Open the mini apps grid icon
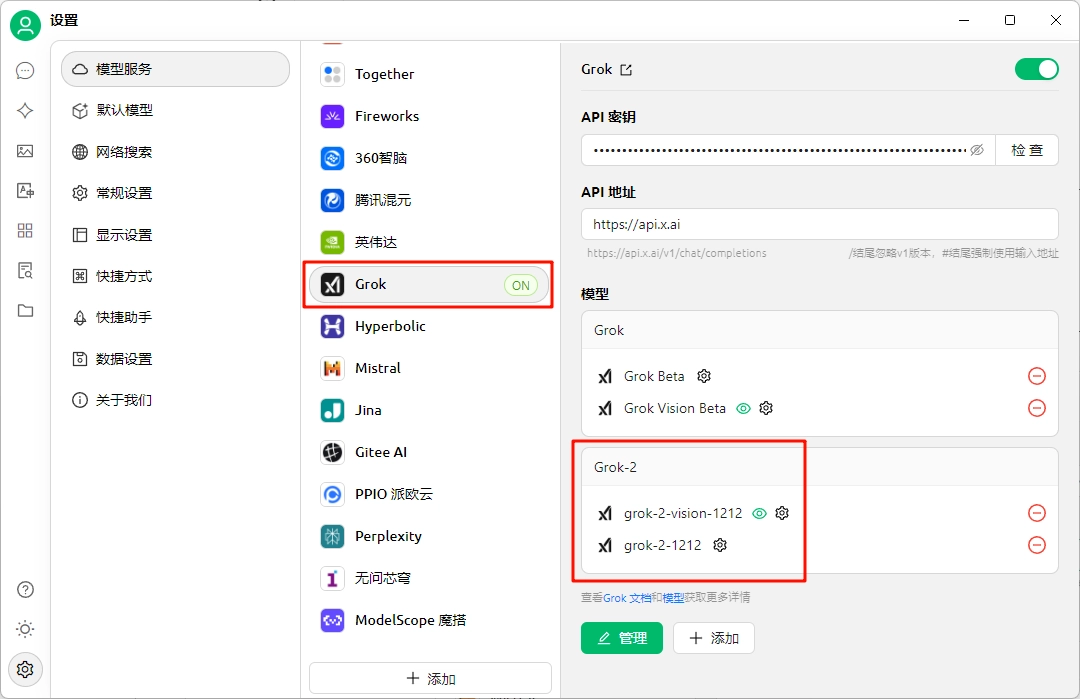The width and height of the screenshot is (1080, 699). [25, 231]
